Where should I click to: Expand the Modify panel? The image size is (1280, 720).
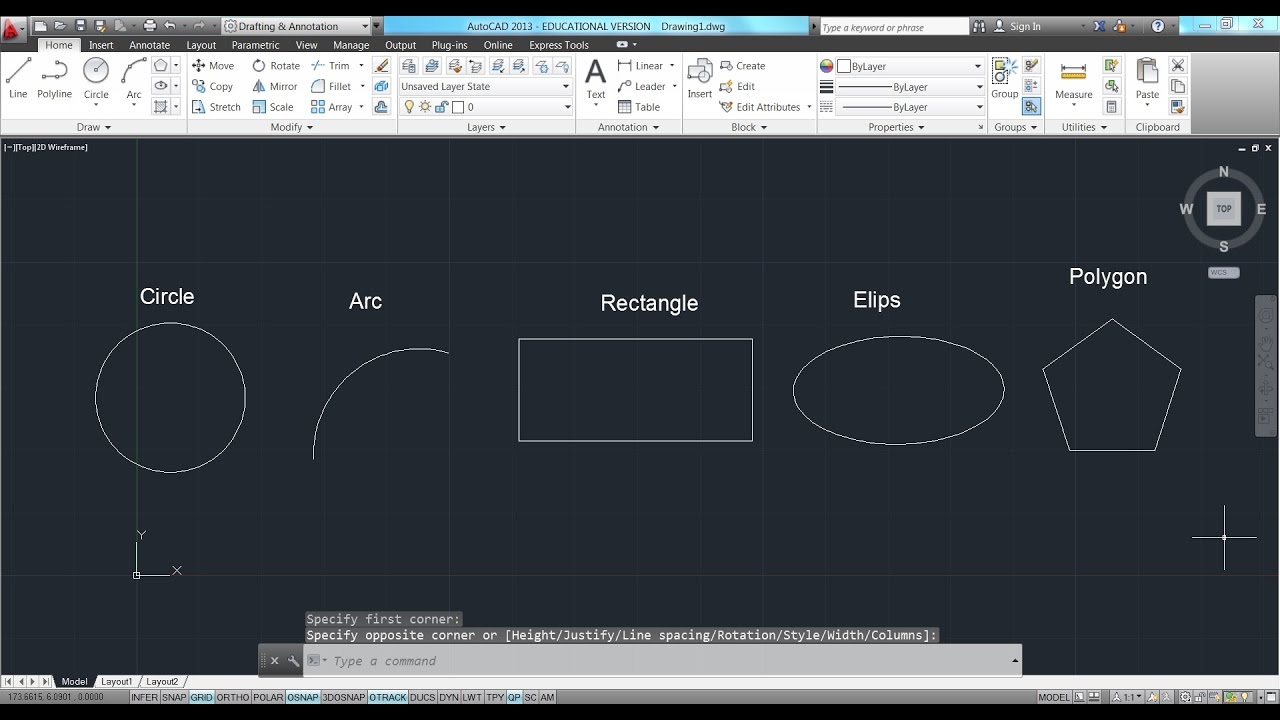pyautogui.click(x=292, y=127)
